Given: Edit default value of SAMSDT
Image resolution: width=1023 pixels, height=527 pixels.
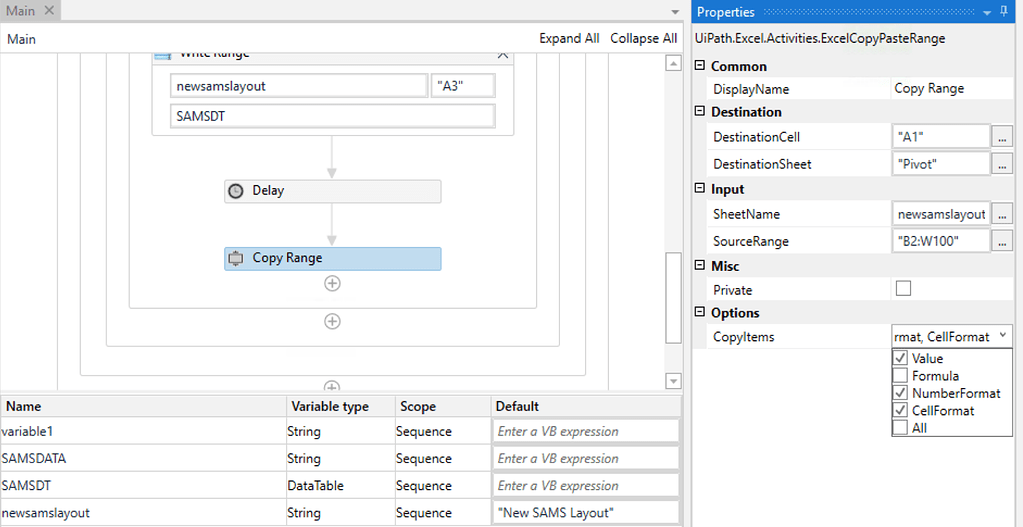Looking at the screenshot, I should [x=586, y=486].
